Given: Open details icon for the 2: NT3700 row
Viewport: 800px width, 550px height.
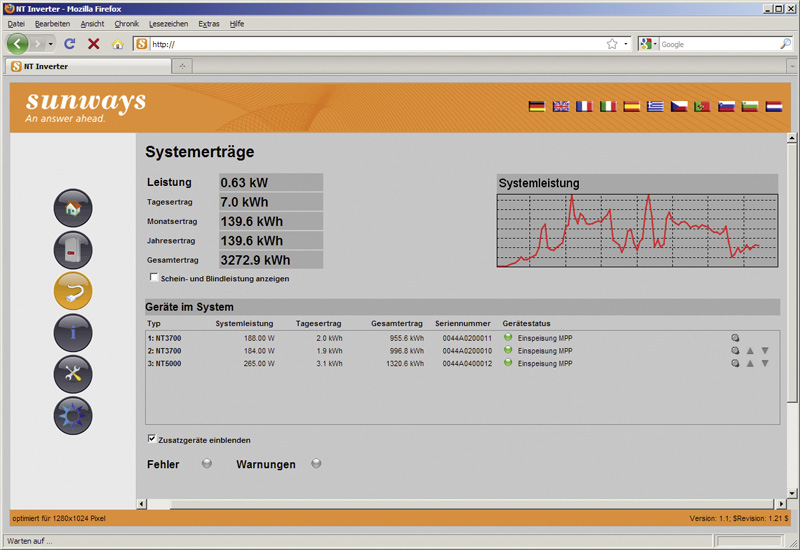Looking at the screenshot, I should 735,351.
